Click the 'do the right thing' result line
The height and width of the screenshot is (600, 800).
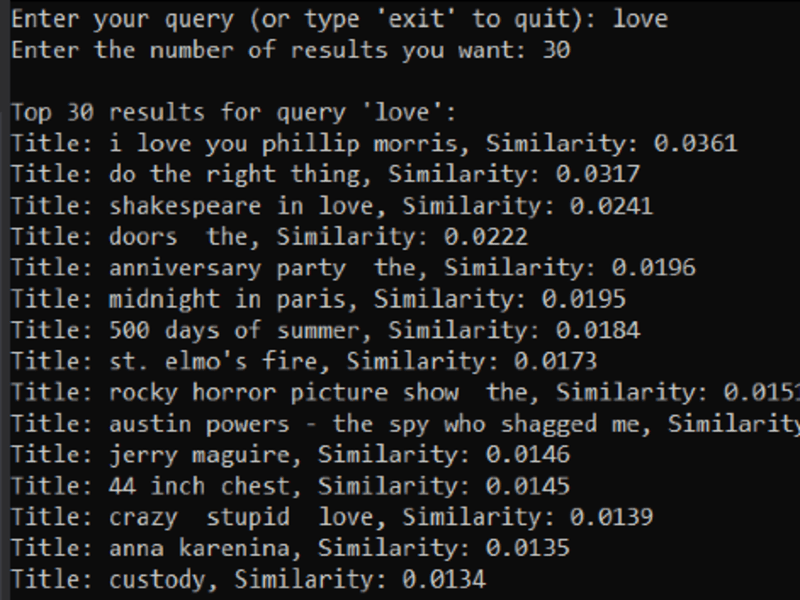(326, 175)
